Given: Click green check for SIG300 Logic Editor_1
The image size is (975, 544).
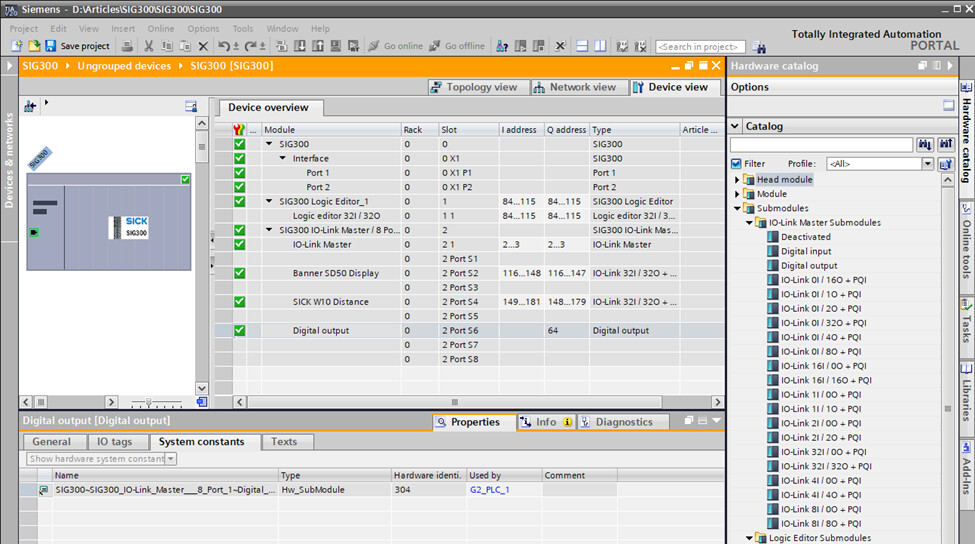Looking at the screenshot, I should coord(239,201).
